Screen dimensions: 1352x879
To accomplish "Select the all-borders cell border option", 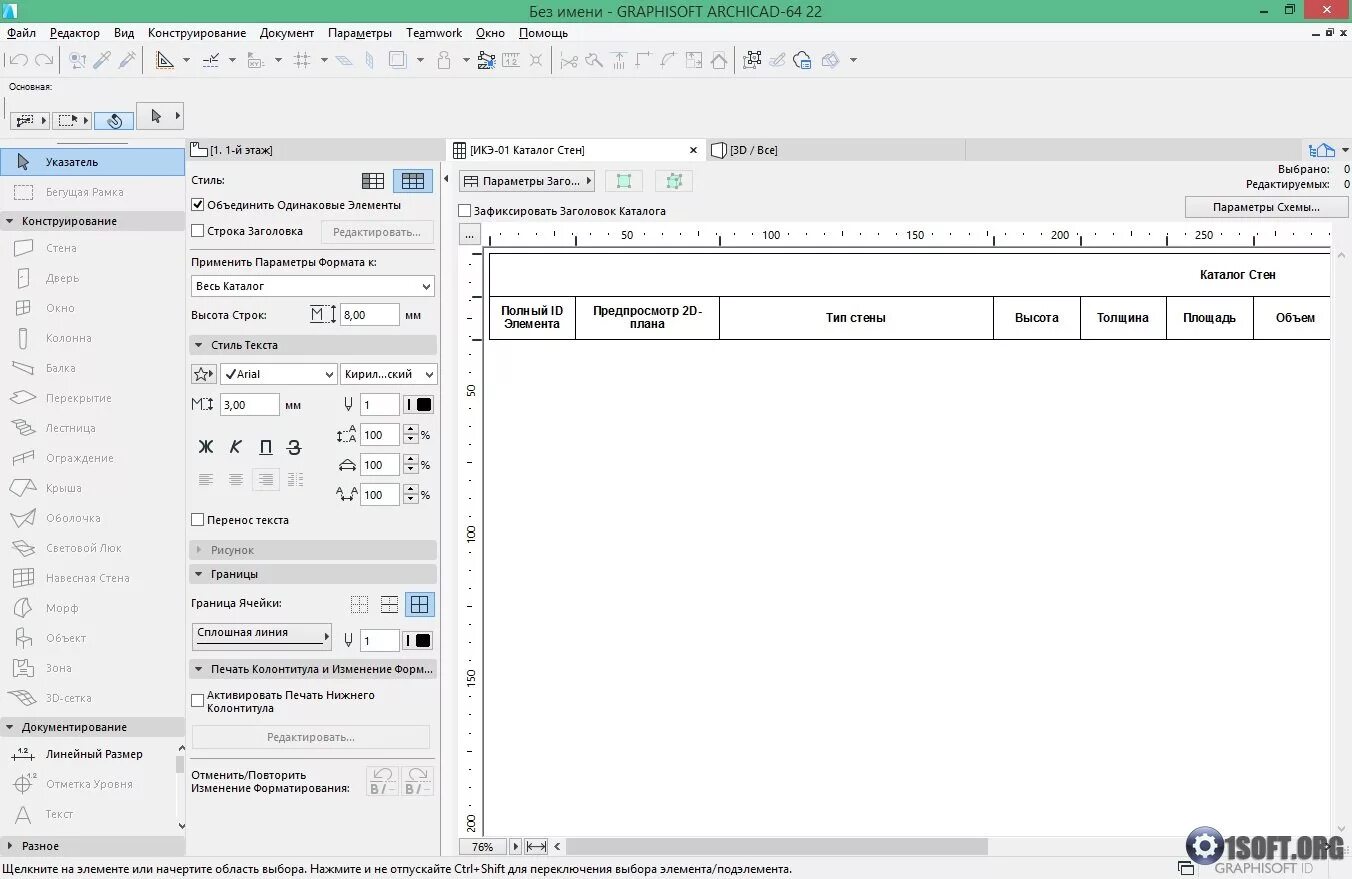I will click(419, 604).
